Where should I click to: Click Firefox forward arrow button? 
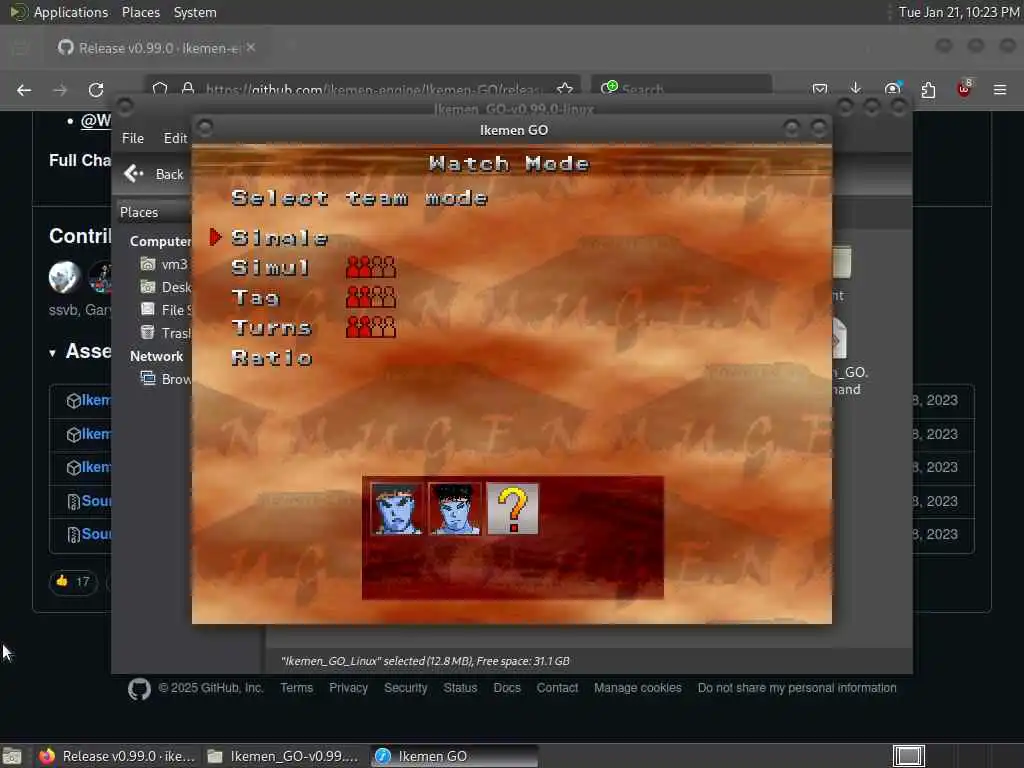pos(60,89)
